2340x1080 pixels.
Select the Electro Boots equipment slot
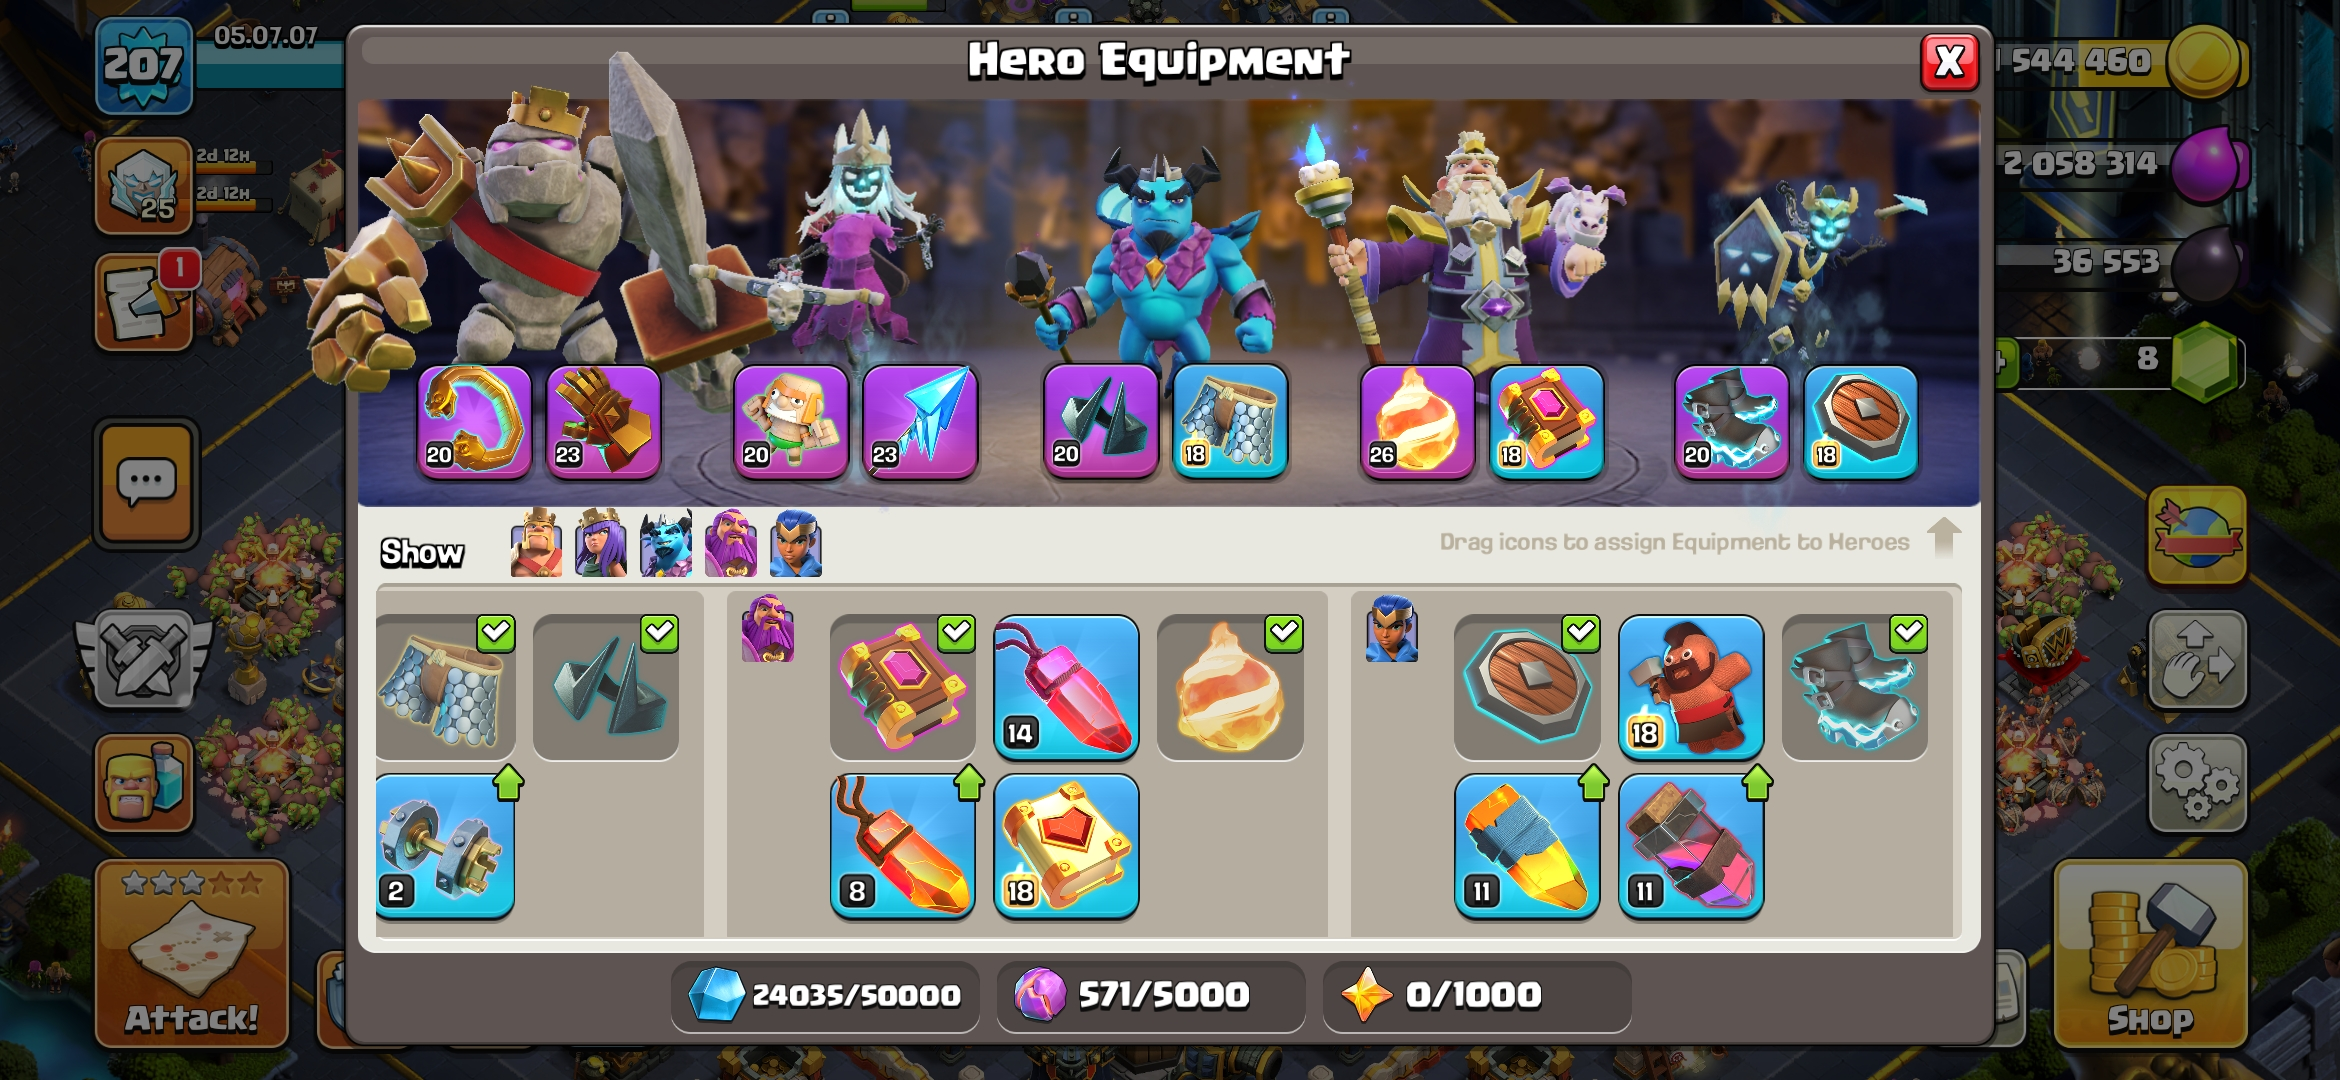click(1732, 422)
